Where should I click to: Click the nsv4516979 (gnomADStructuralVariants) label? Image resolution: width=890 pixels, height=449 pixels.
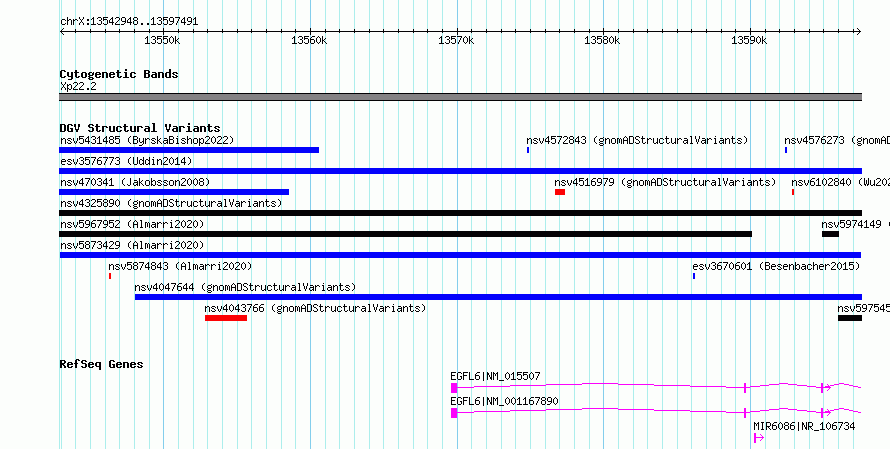[x=665, y=182]
